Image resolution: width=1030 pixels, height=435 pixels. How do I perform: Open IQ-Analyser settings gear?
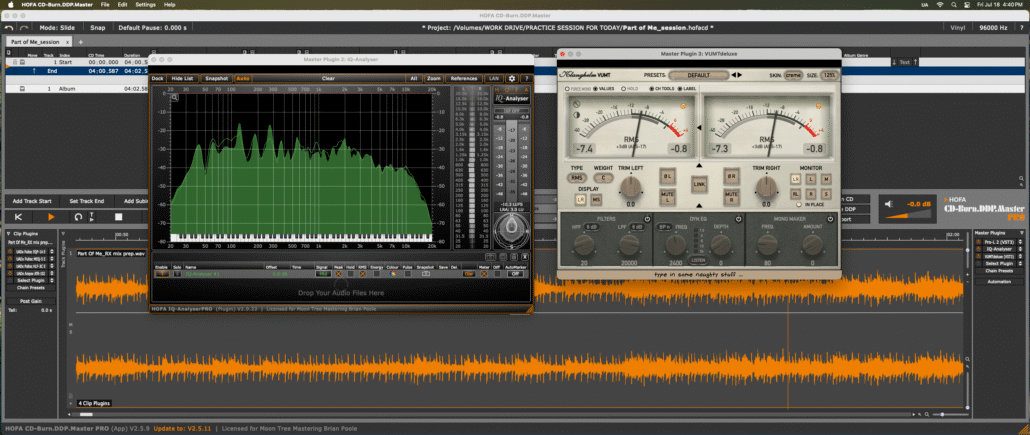pos(512,78)
